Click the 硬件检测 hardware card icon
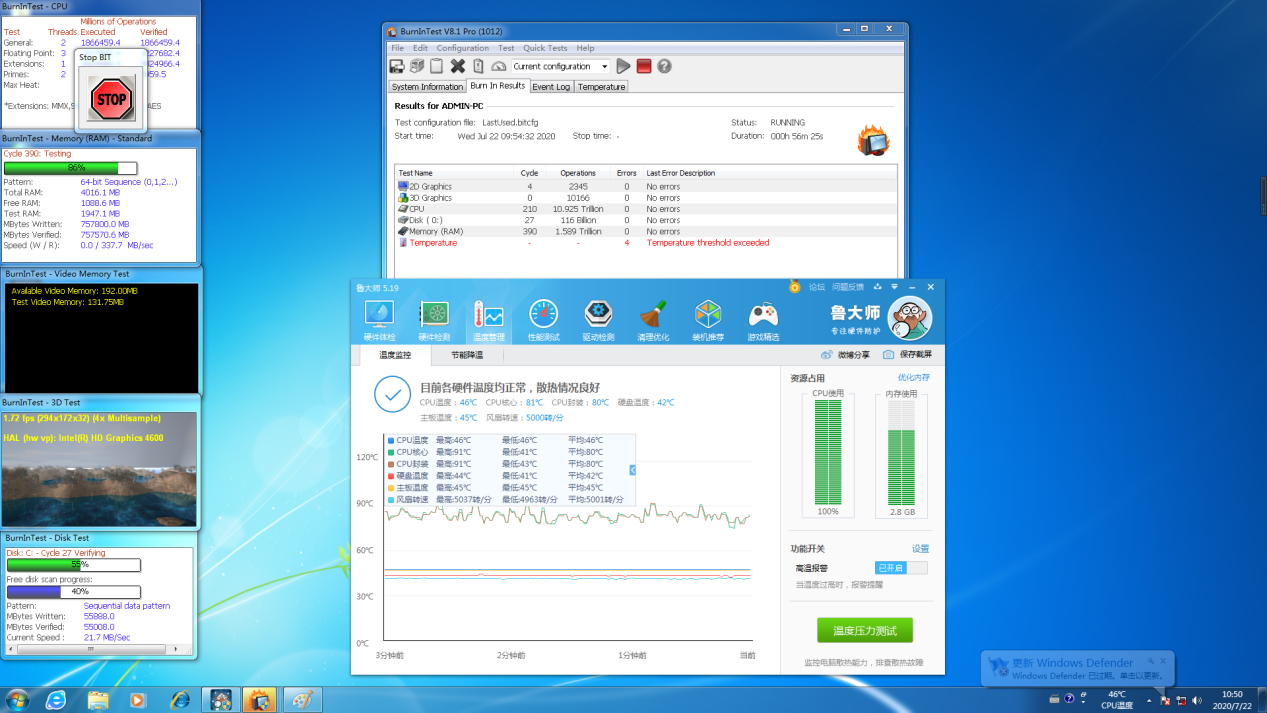 pos(434,319)
